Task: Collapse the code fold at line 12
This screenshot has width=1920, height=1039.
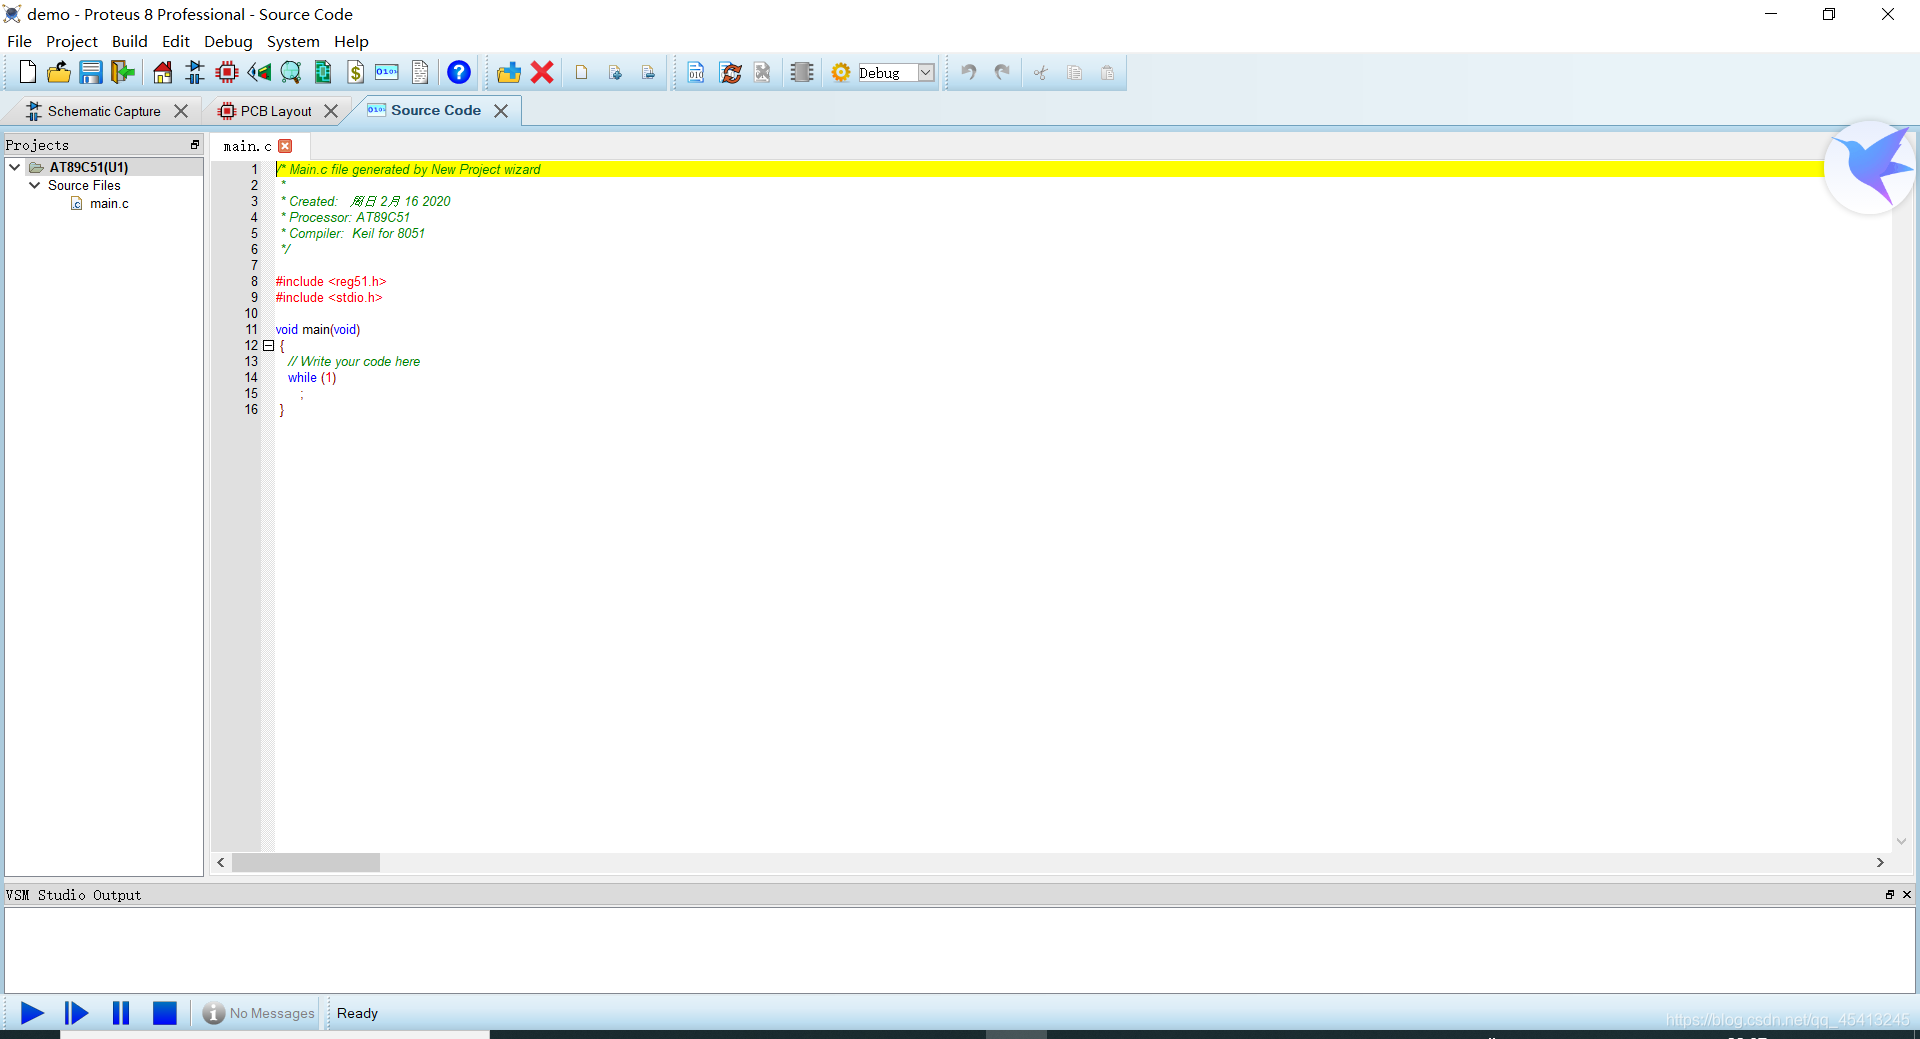Action: pos(268,345)
